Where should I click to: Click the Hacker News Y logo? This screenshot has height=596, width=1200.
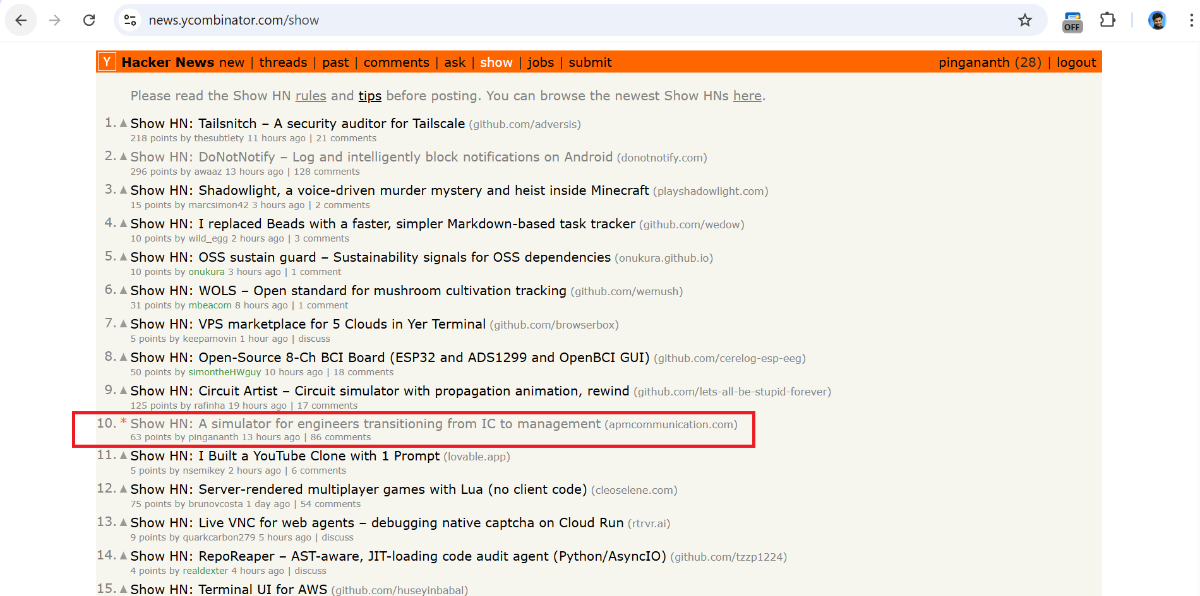[x=107, y=62]
